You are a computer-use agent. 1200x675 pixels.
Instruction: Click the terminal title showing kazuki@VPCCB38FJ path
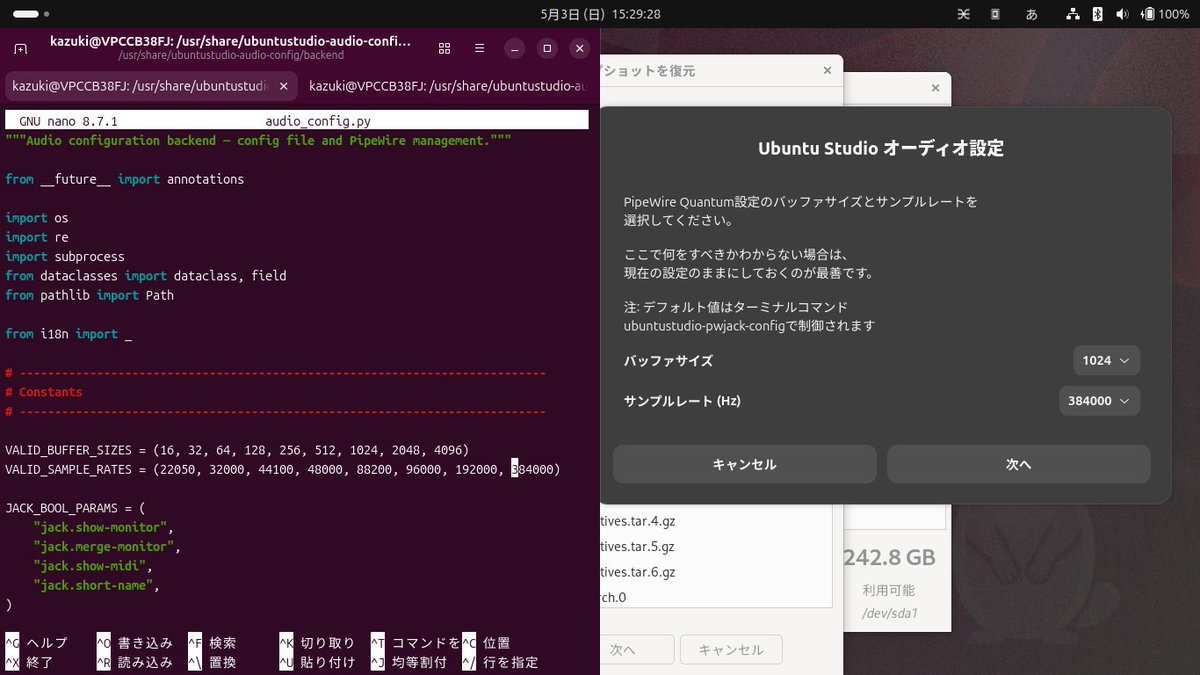(230, 42)
